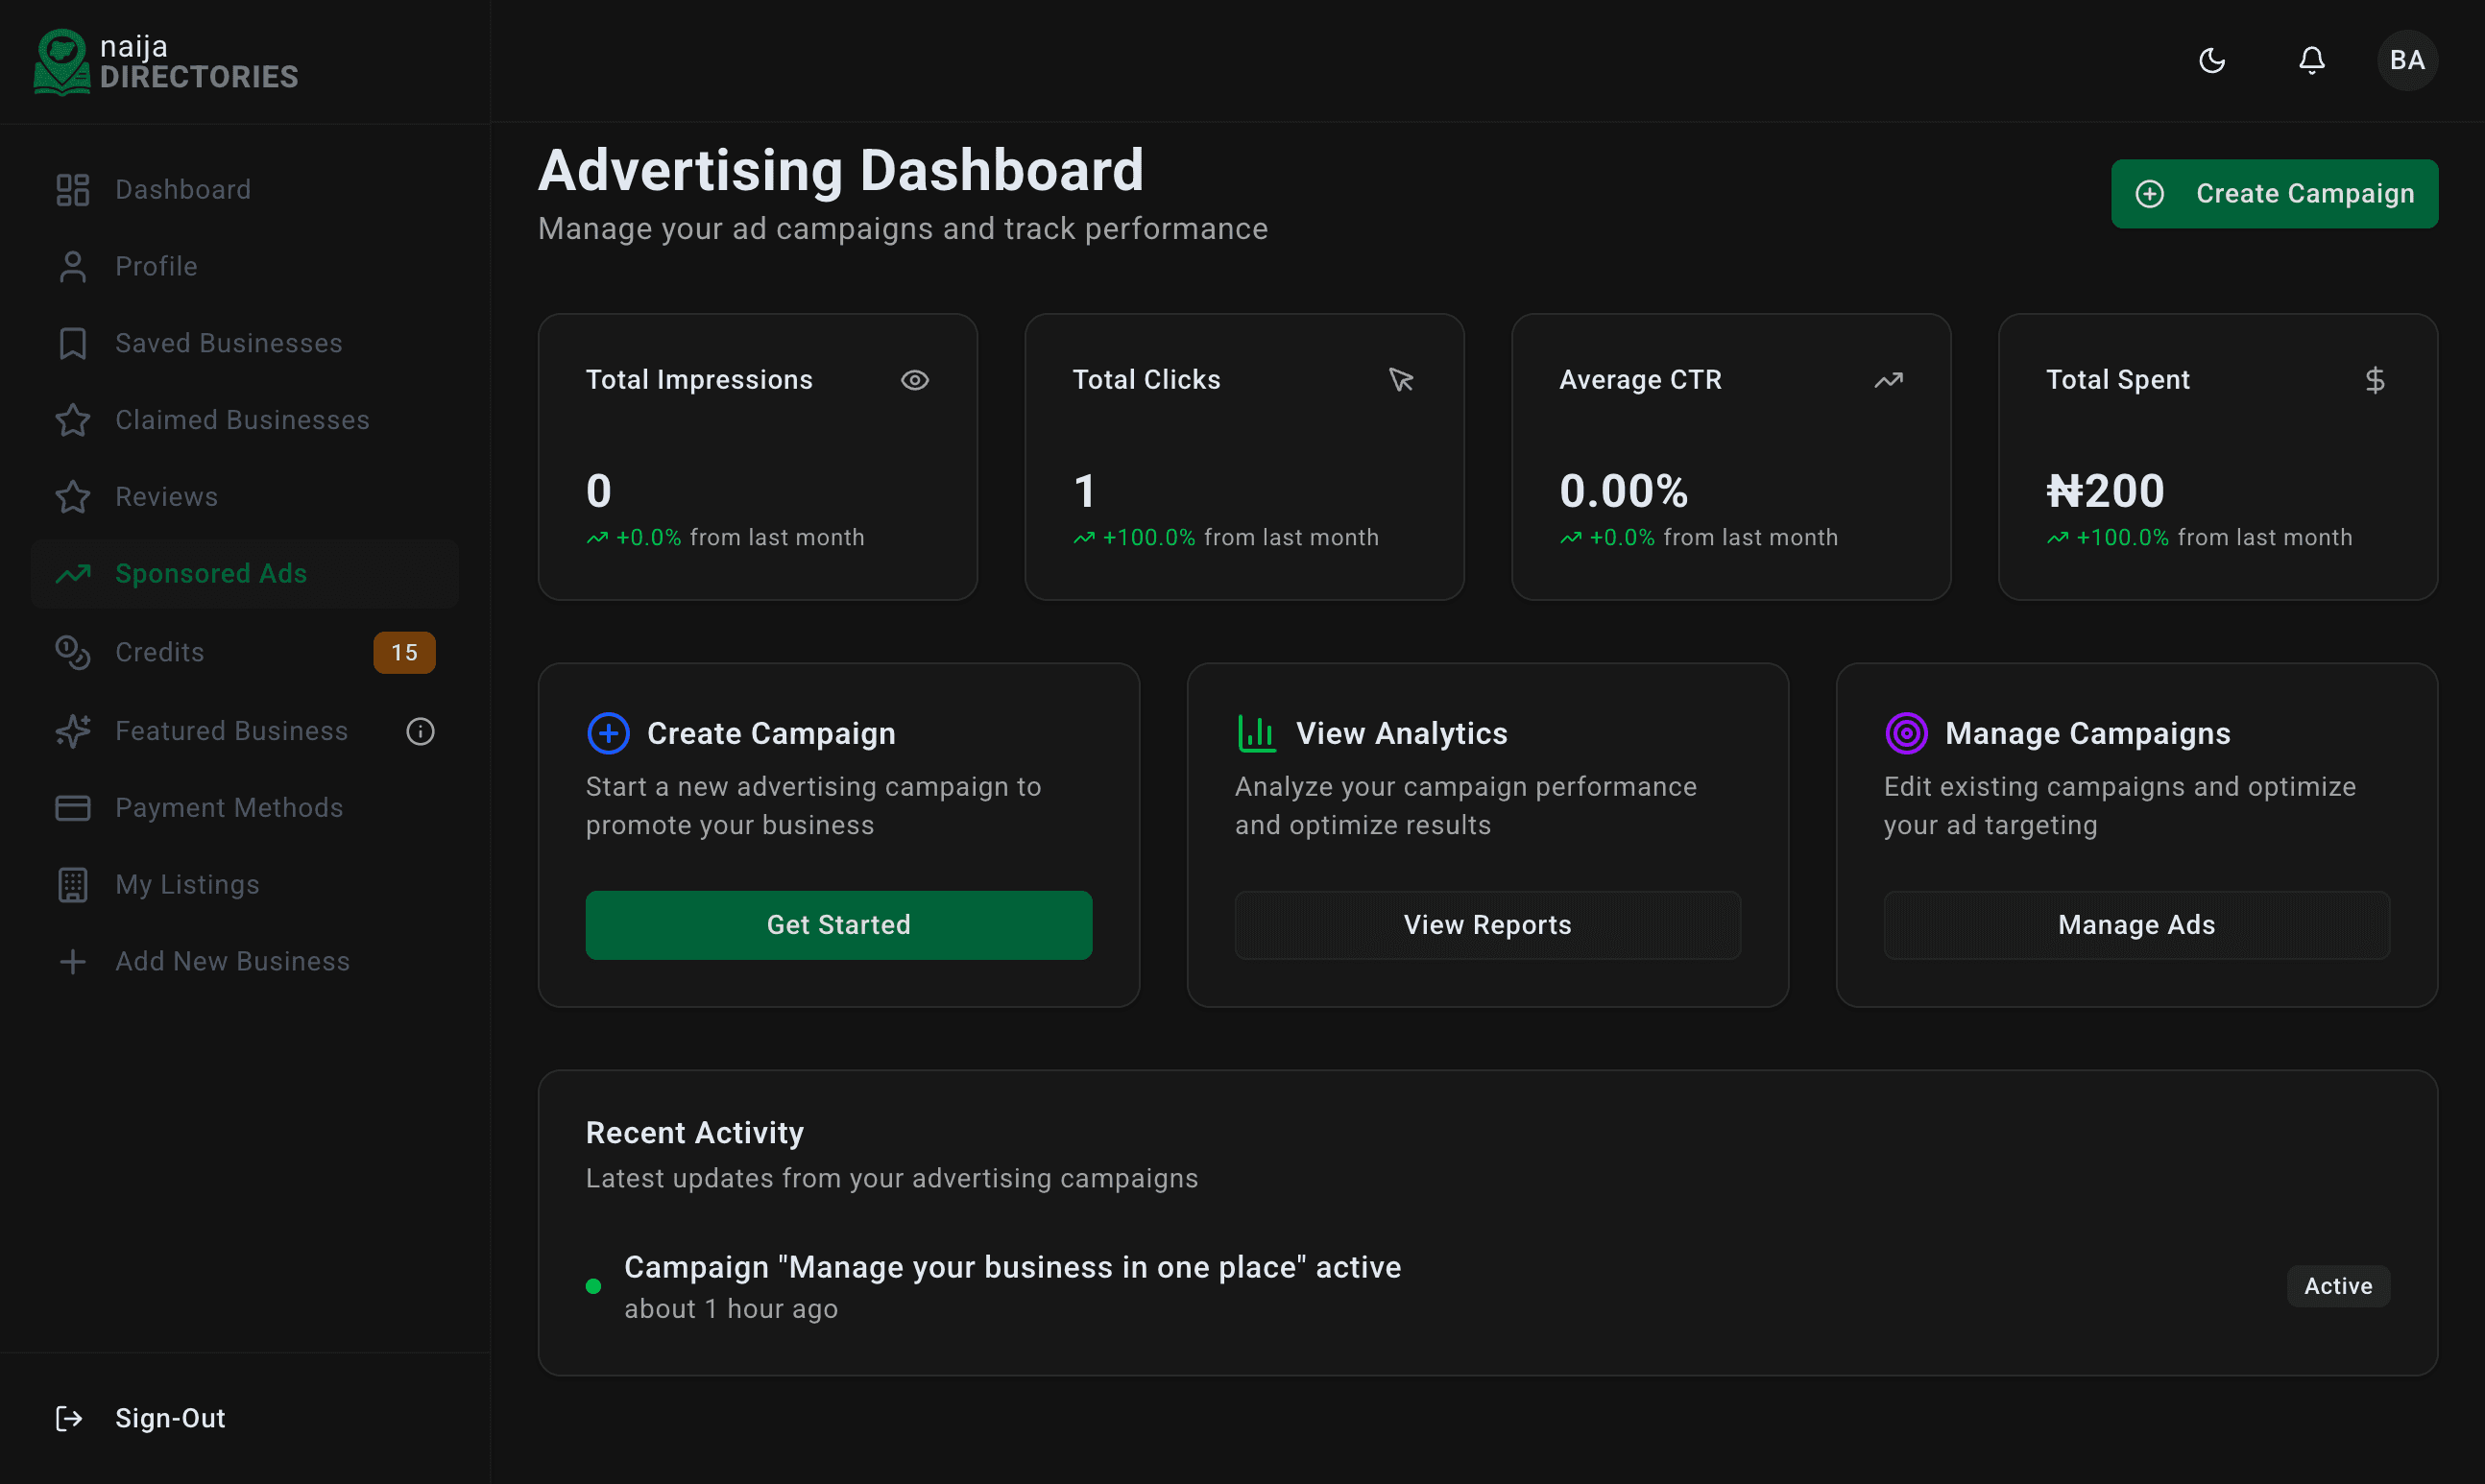Open Payment Methods menu item
The width and height of the screenshot is (2485, 1484).
click(229, 808)
